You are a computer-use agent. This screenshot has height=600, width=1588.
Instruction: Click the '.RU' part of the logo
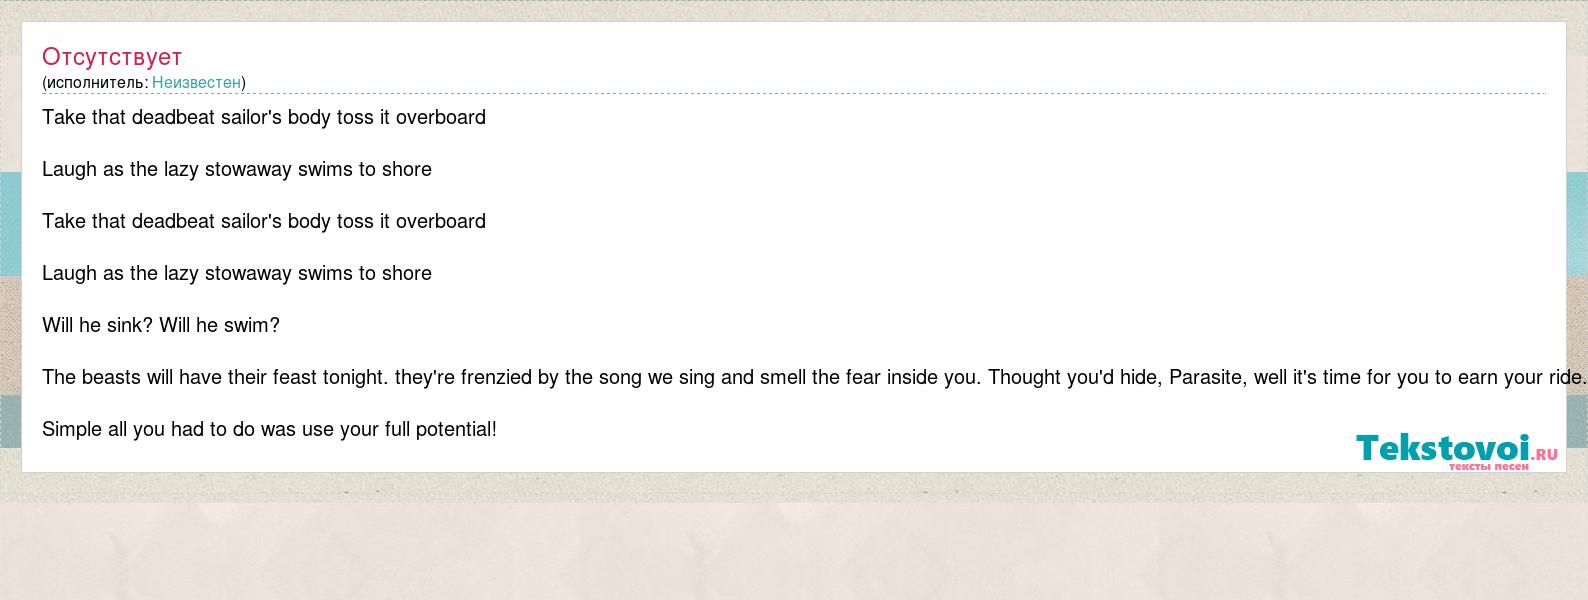click(x=1544, y=453)
